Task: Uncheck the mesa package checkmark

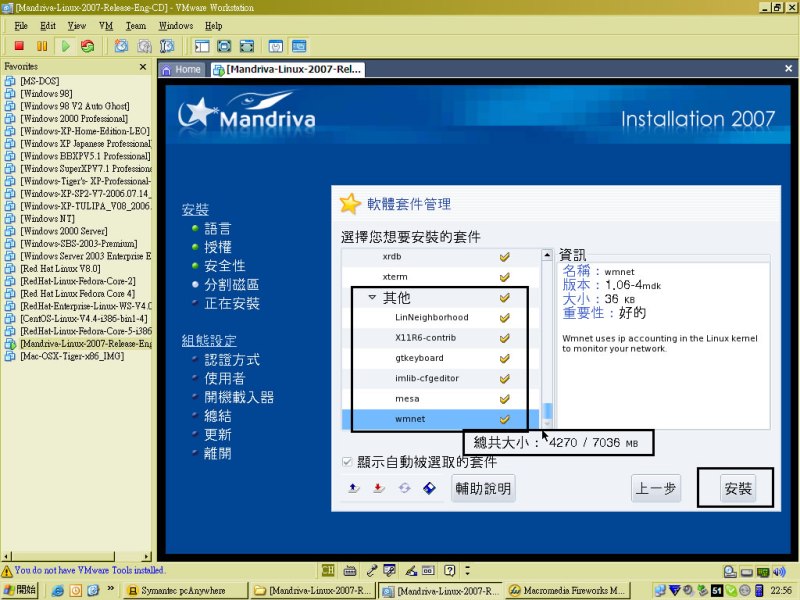Action: tap(505, 399)
